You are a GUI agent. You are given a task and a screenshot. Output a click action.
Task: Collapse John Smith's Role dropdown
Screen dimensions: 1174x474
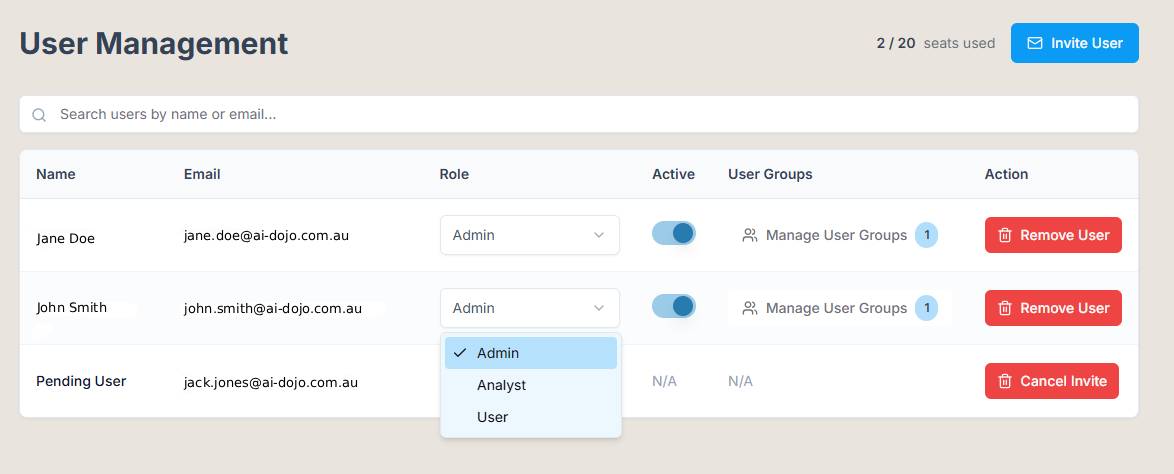tap(529, 308)
